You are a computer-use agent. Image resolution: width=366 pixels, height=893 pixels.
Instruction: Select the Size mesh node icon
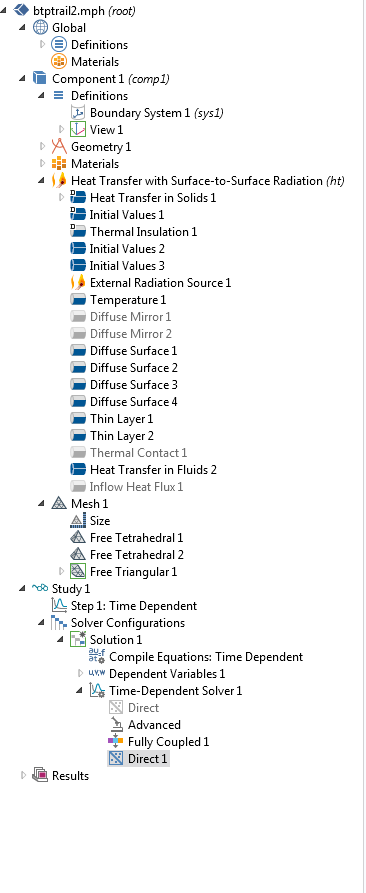(77, 521)
